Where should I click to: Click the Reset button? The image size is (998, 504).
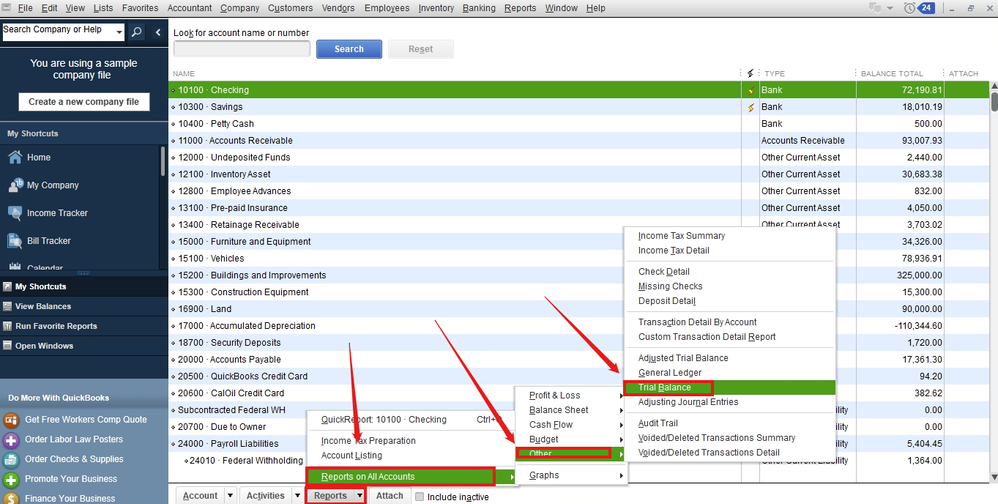(421, 49)
